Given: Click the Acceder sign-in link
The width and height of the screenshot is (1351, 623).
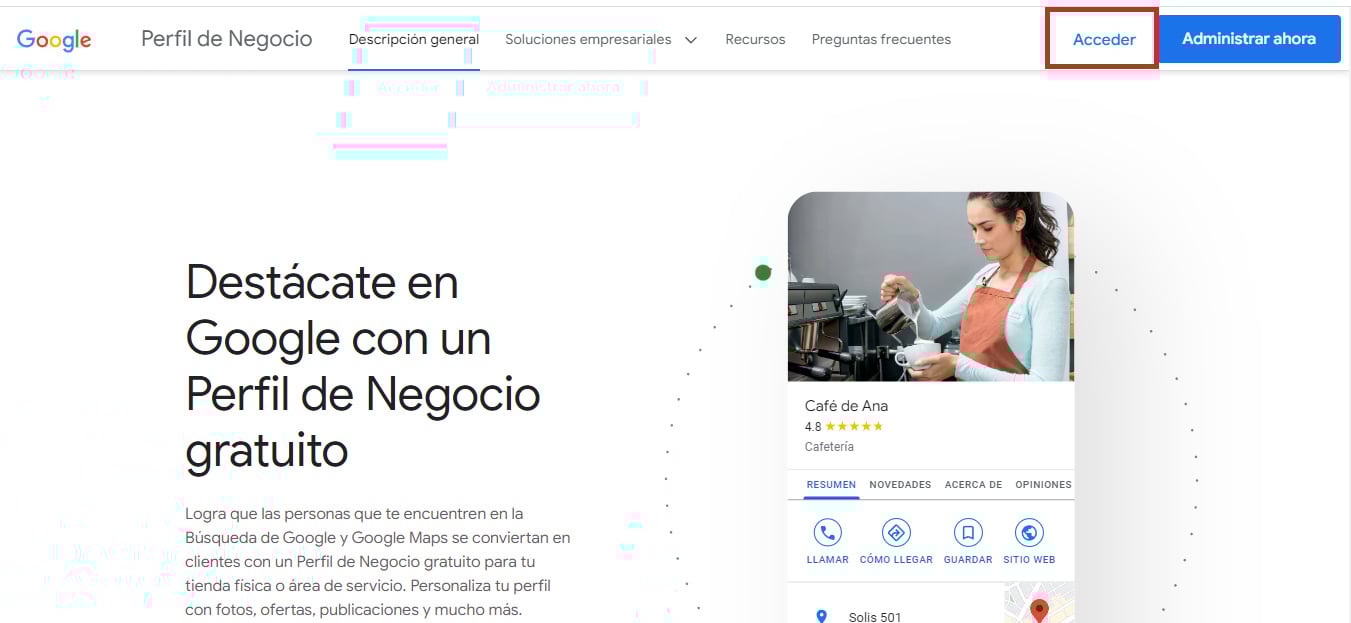Looking at the screenshot, I should point(1104,40).
